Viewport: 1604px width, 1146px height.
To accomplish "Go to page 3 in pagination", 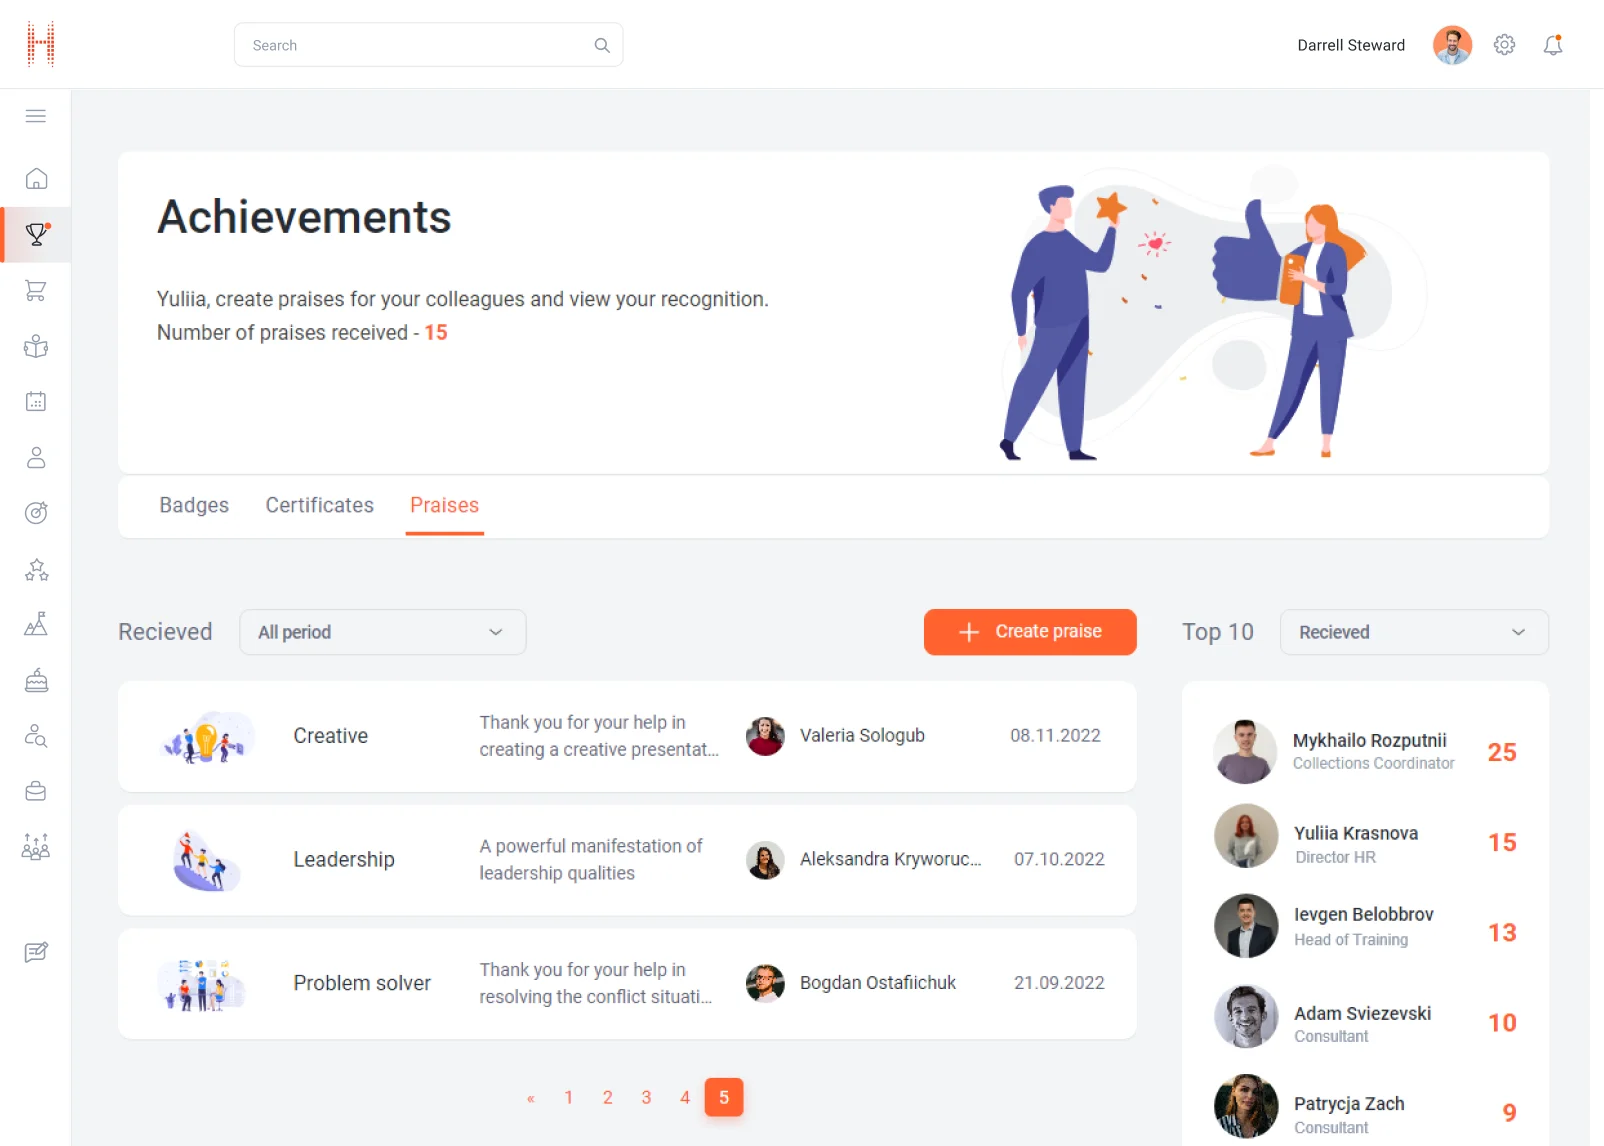I will pos(646,1098).
